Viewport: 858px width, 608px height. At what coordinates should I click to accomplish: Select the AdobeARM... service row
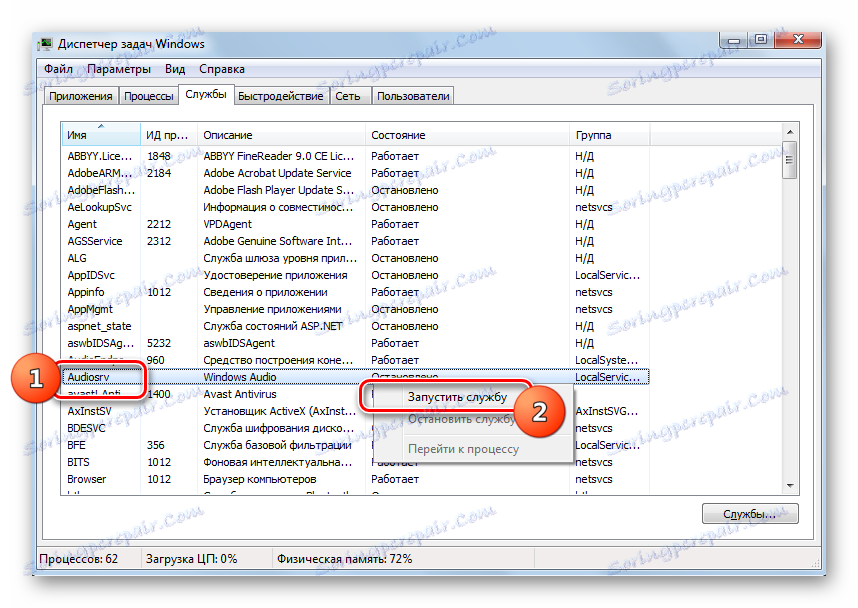tap(355, 173)
